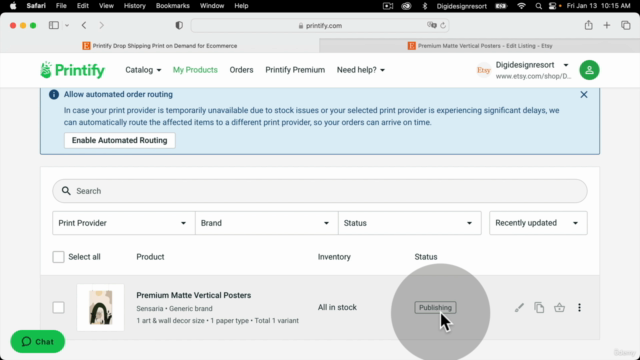Reload the printify.com page
640x360 pixels.
tap(443, 25)
